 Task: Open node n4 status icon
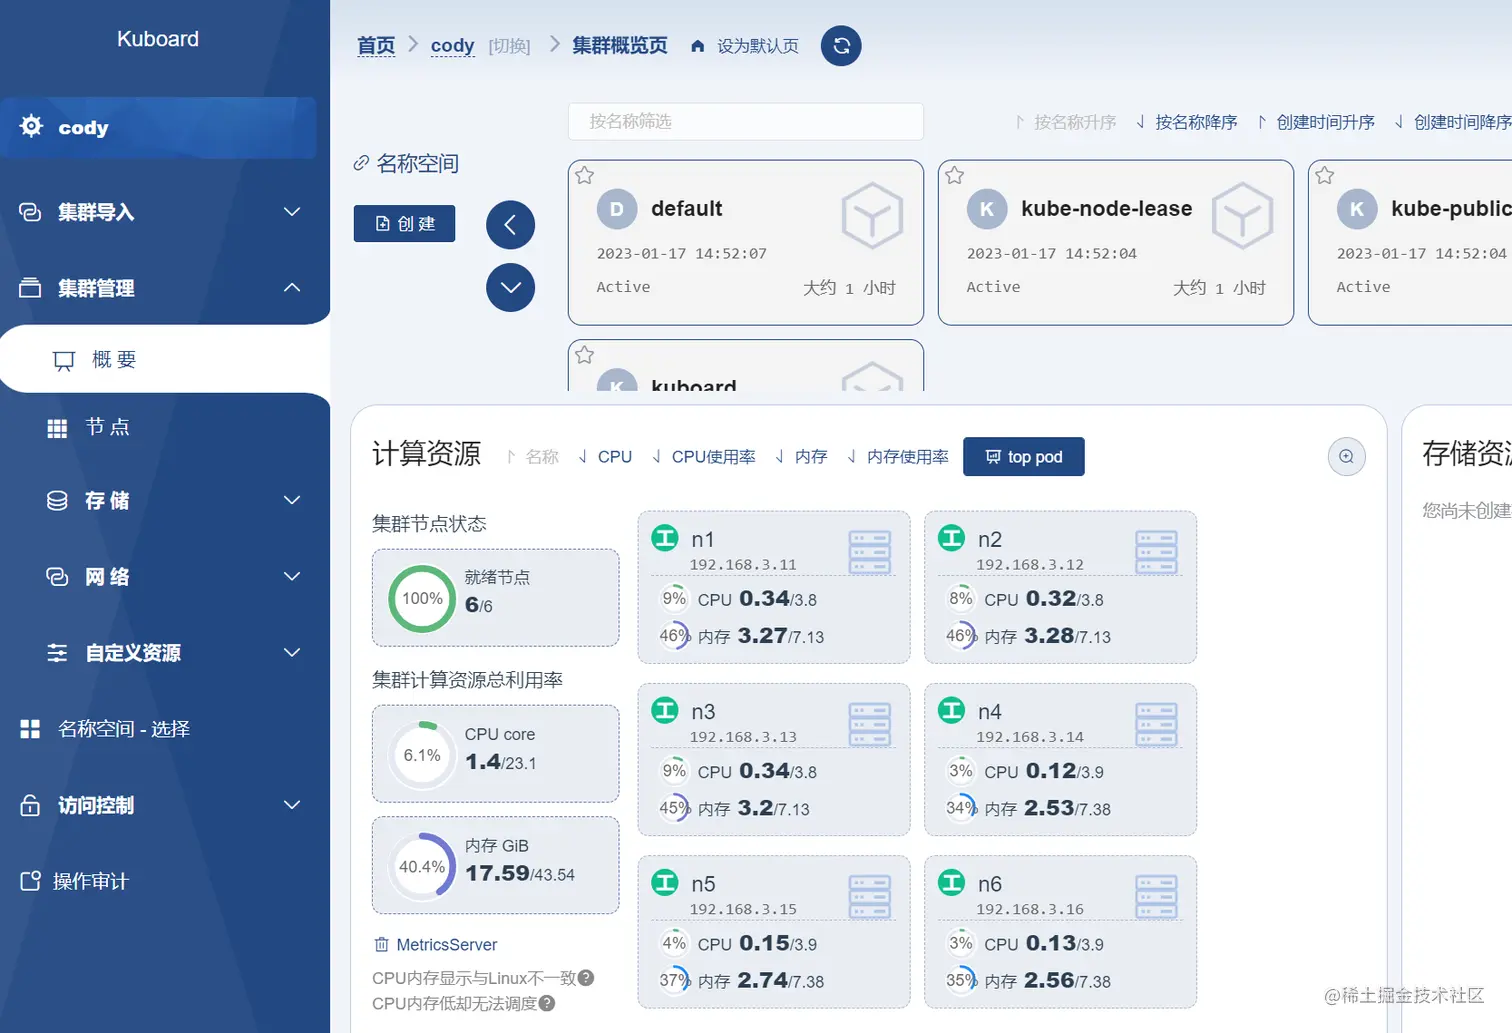(x=952, y=710)
